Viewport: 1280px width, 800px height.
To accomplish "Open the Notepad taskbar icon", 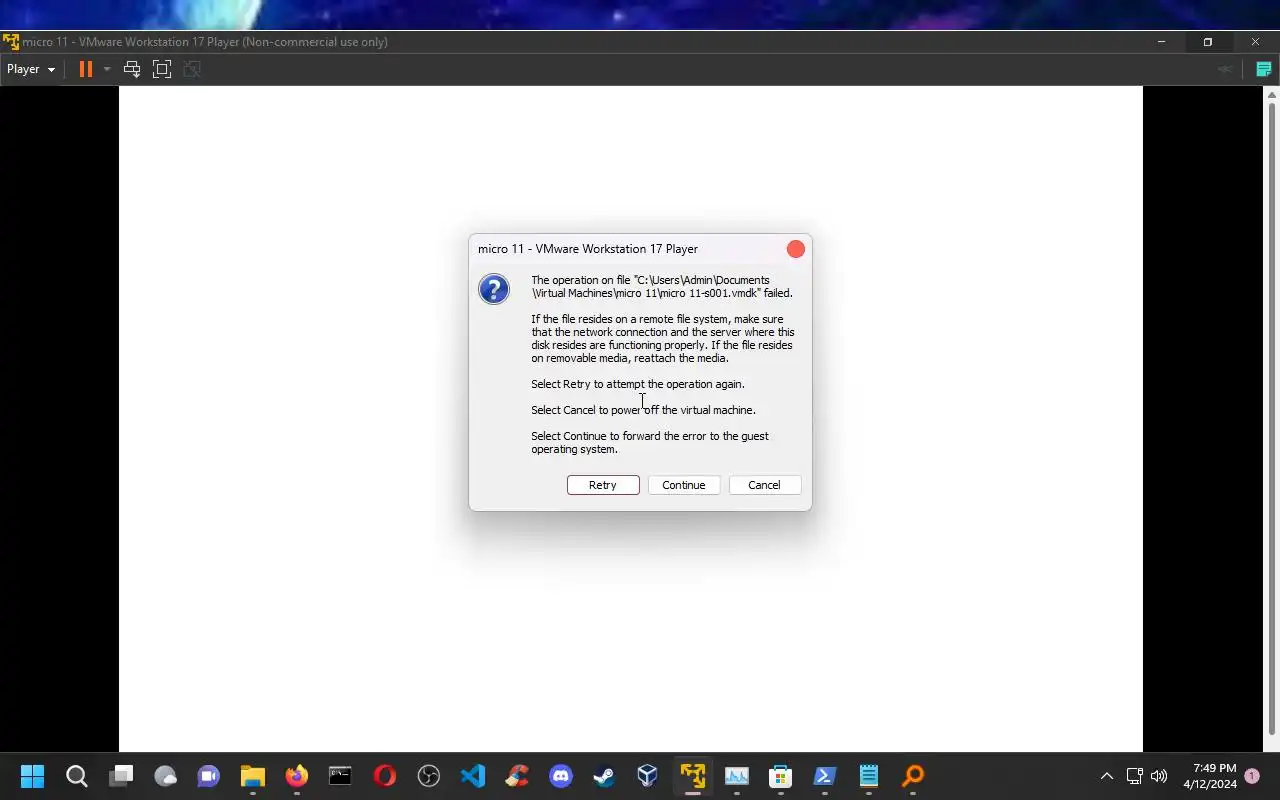I will 869,776.
